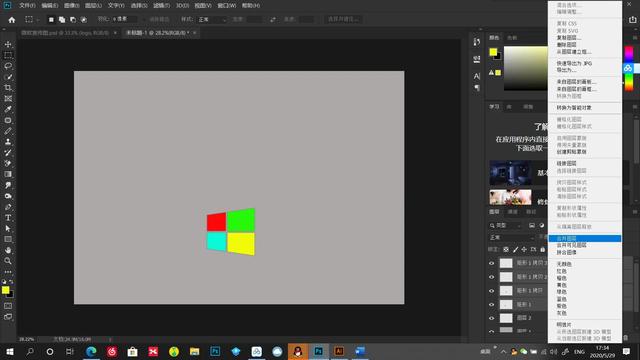Click the Share icon at top right

632,19
